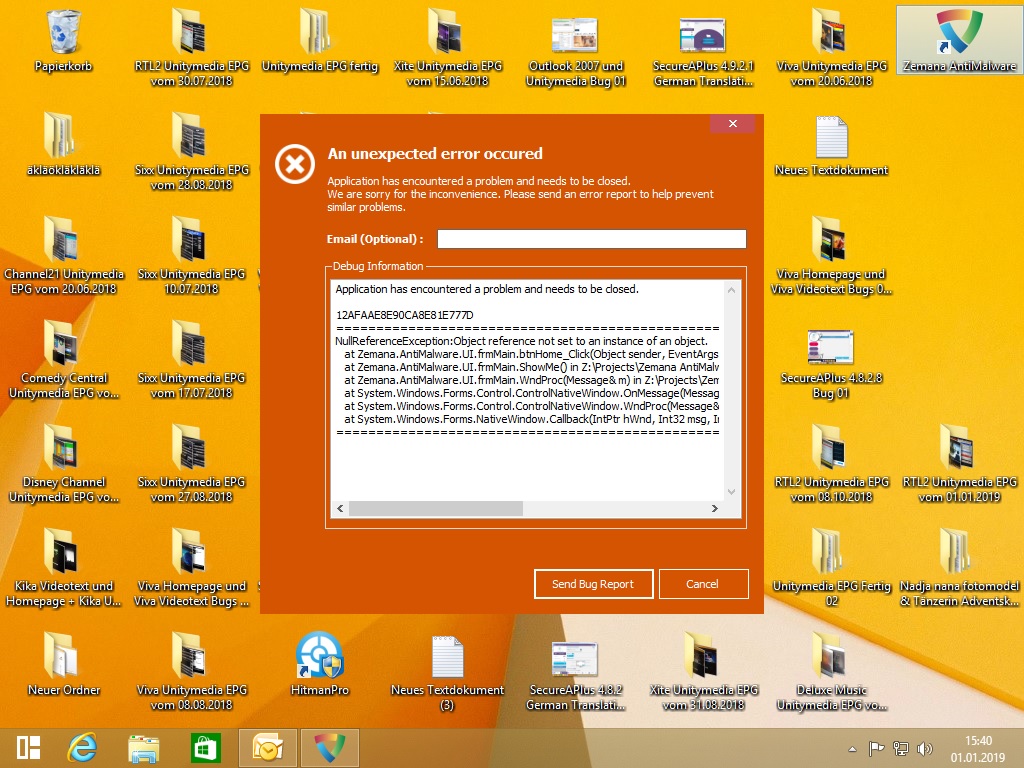
Task: Select the Neuer Ordner folder
Action: [63, 664]
